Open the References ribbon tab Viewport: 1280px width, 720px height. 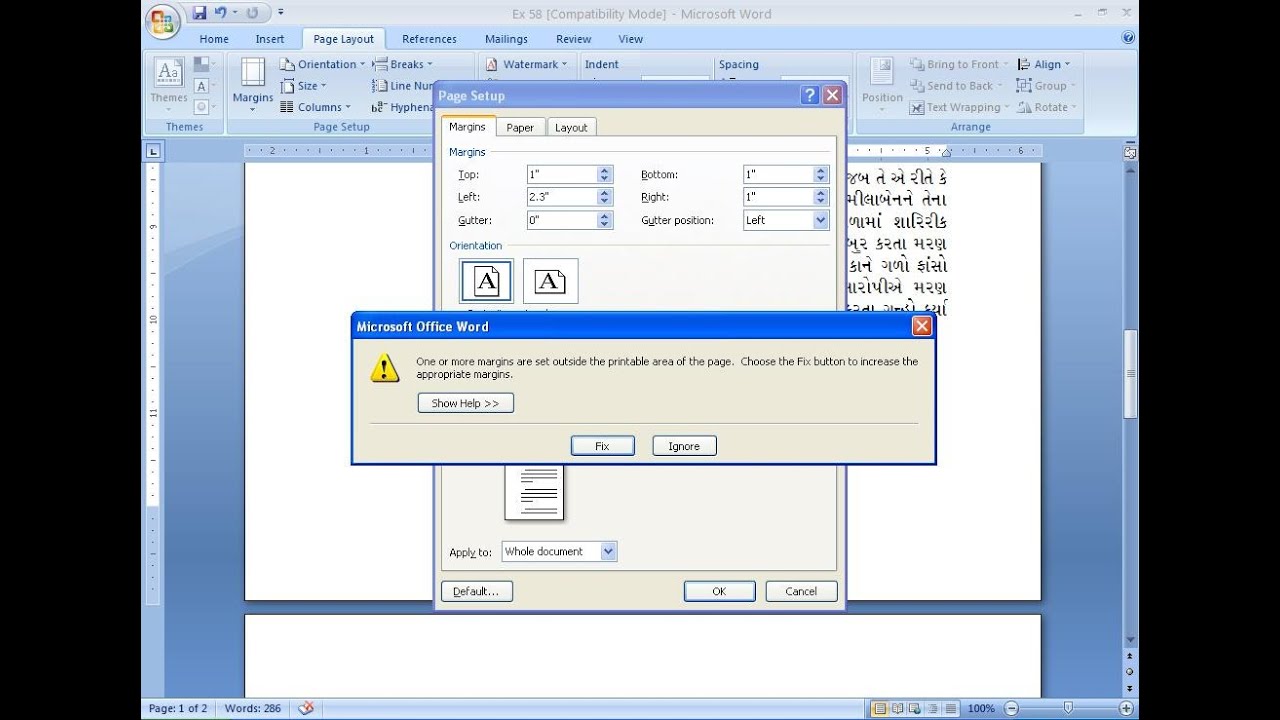pyautogui.click(x=430, y=39)
